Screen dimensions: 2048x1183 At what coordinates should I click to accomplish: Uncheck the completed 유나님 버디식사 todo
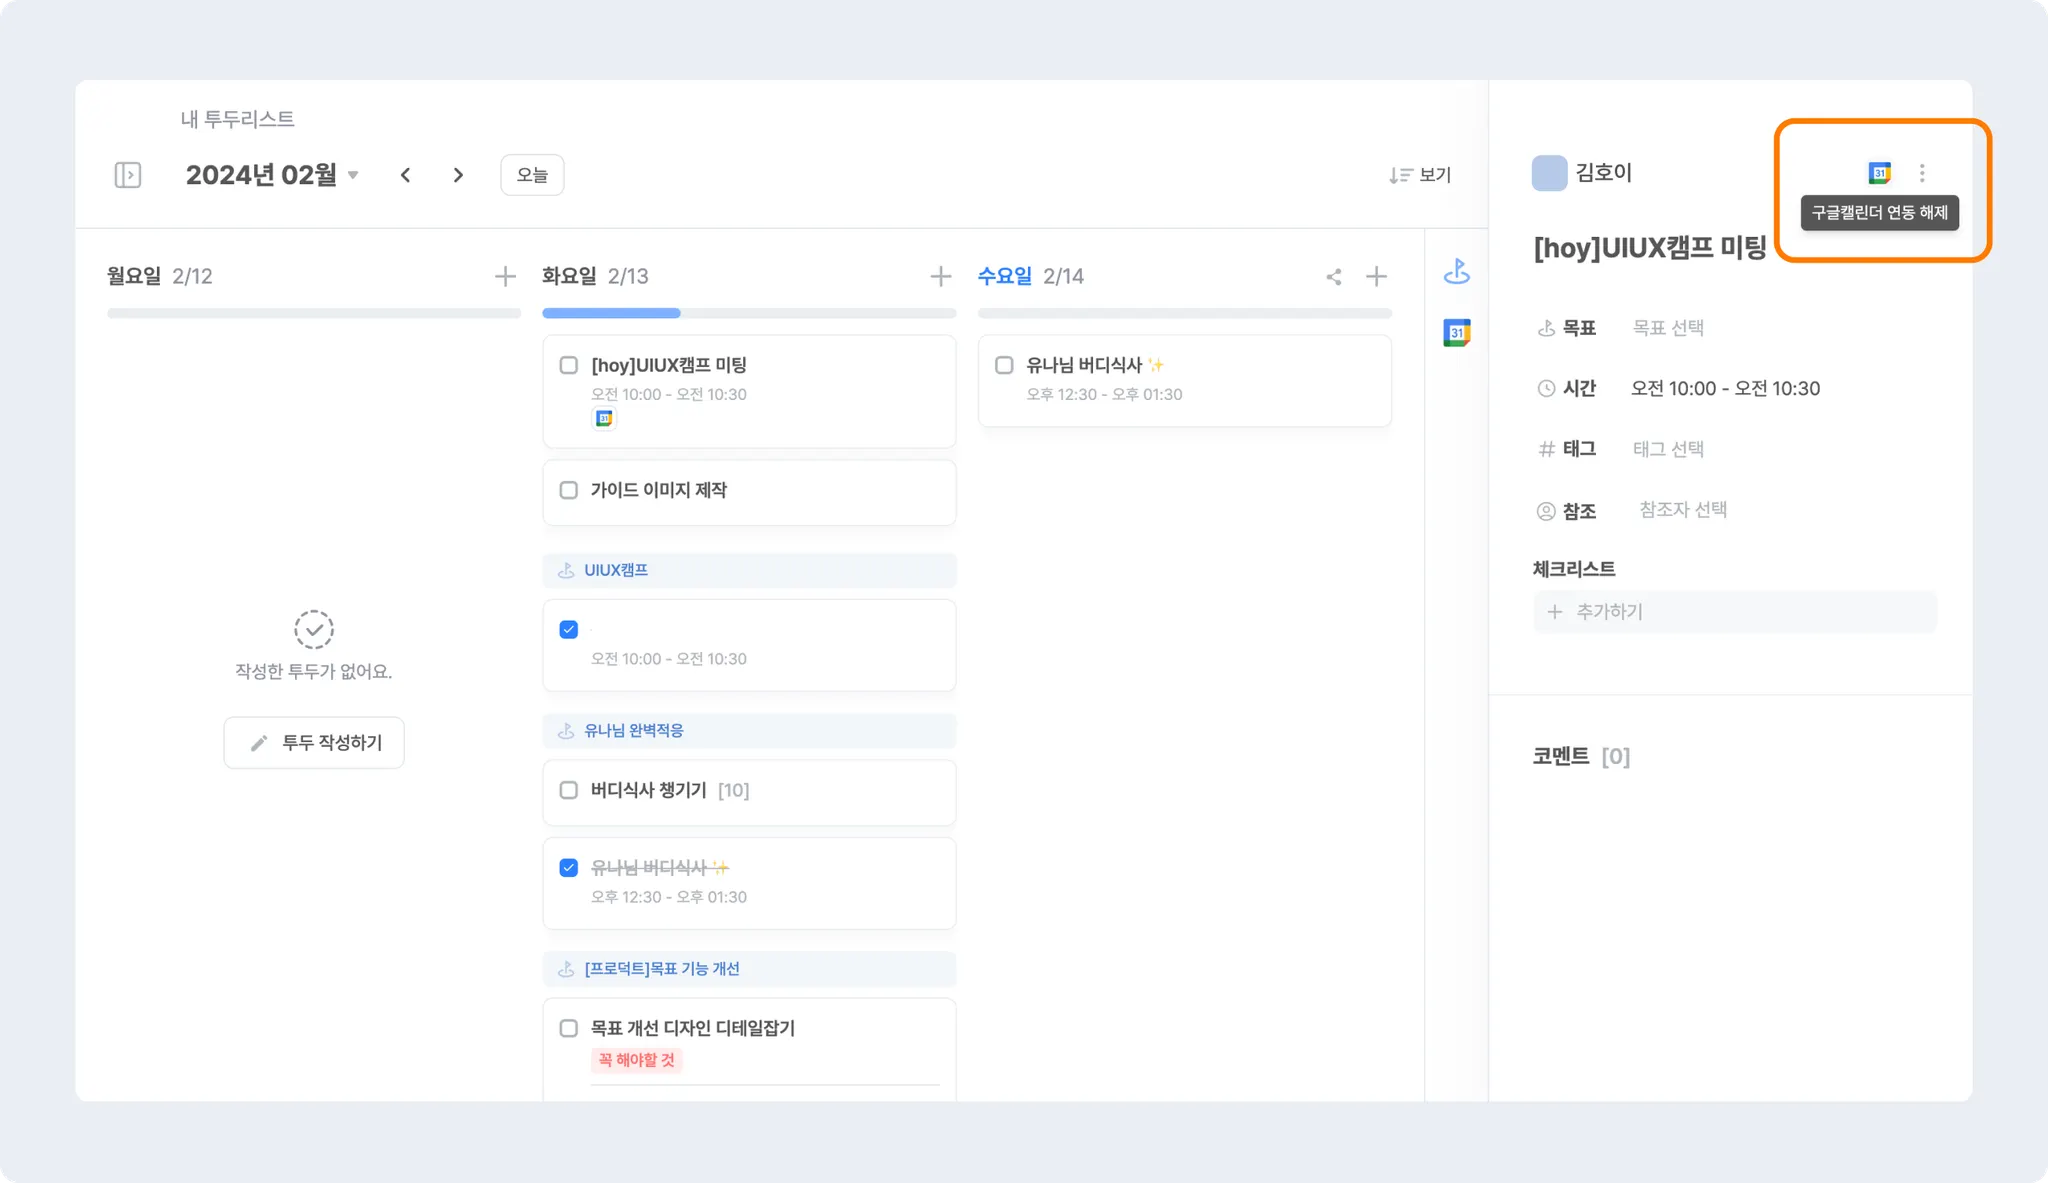click(x=569, y=867)
